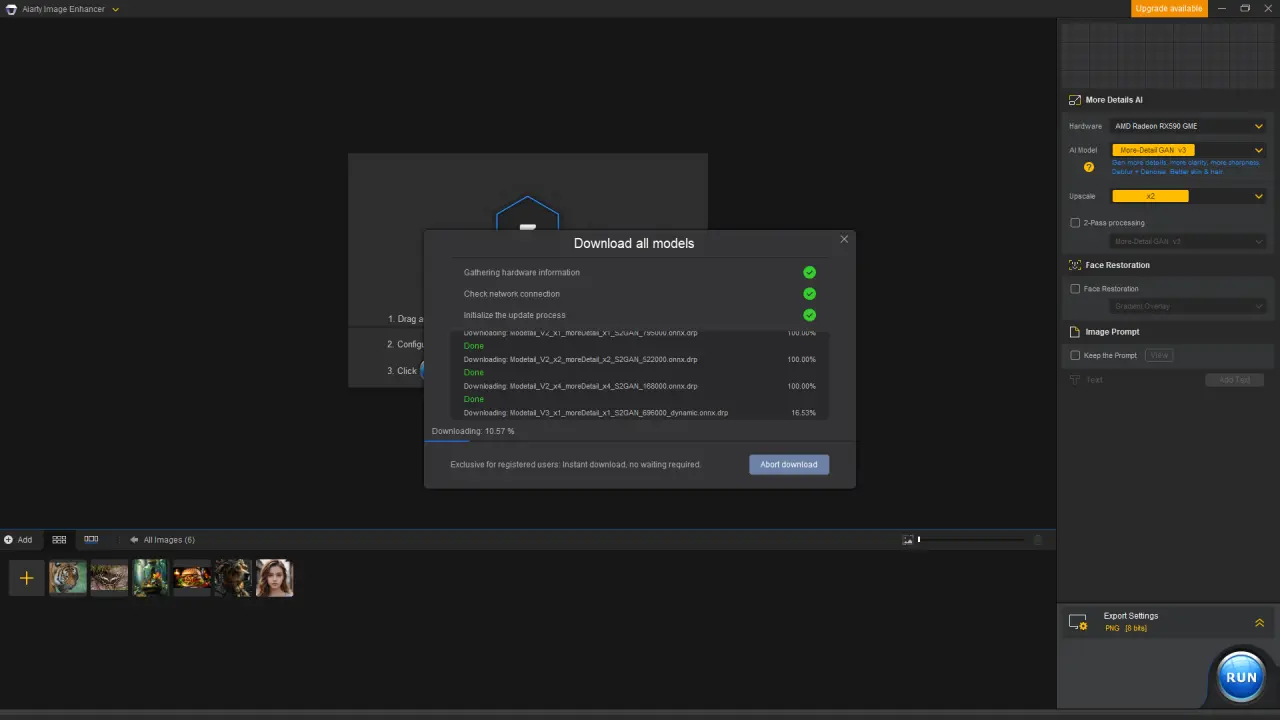Click the yellow plus tile to add images
1280x720 pixels.
(x=27, y=578)
